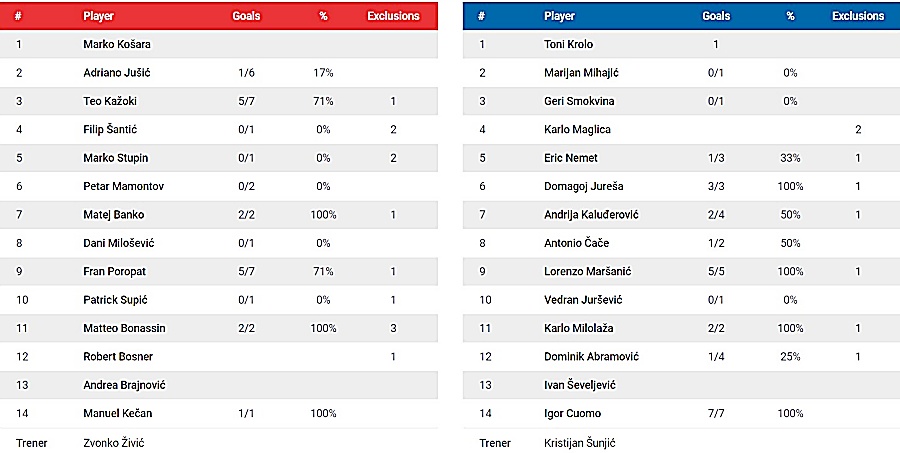This screenshot has width=900, height=453.
Task: Click the blue table's Exclusions column header
Action: pyautogui.click(x=858, y=16)
